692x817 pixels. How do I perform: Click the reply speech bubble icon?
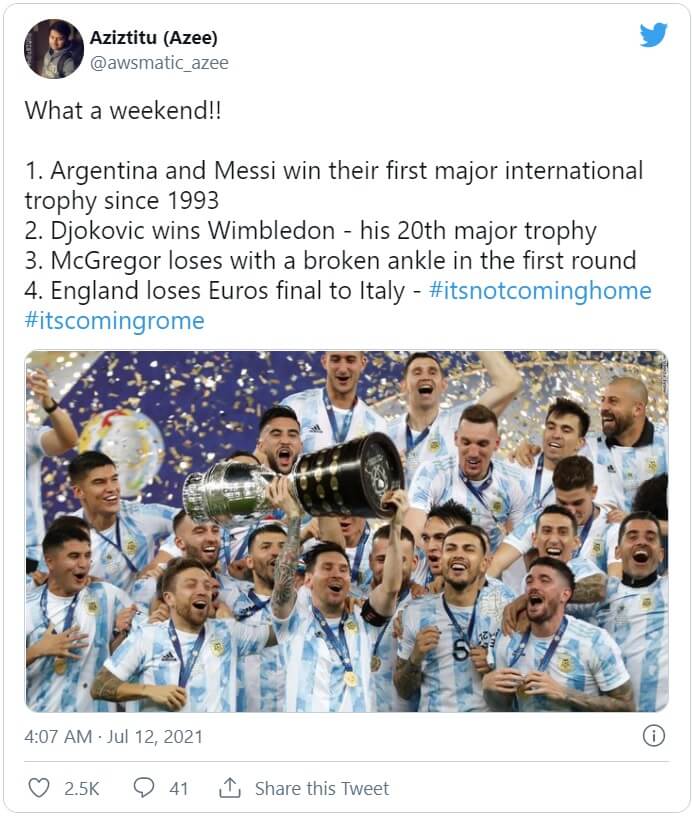coord(144,788)
